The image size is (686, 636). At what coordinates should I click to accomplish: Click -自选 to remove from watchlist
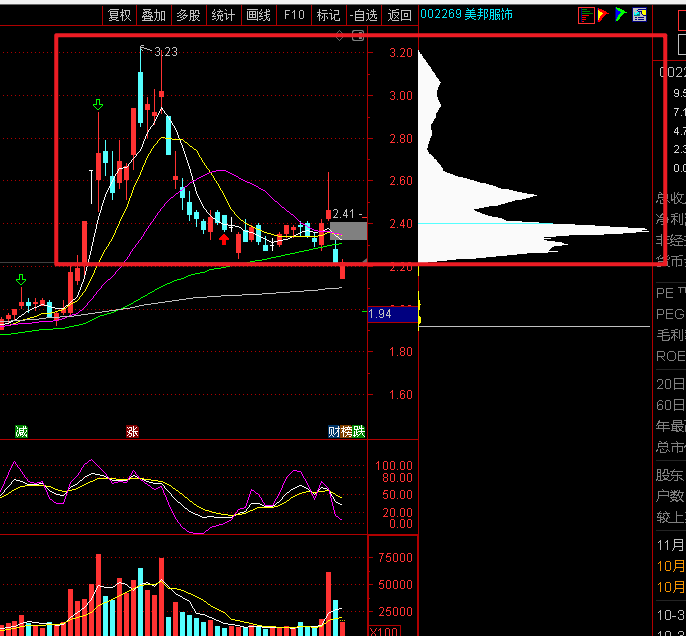tap(364, 15)
